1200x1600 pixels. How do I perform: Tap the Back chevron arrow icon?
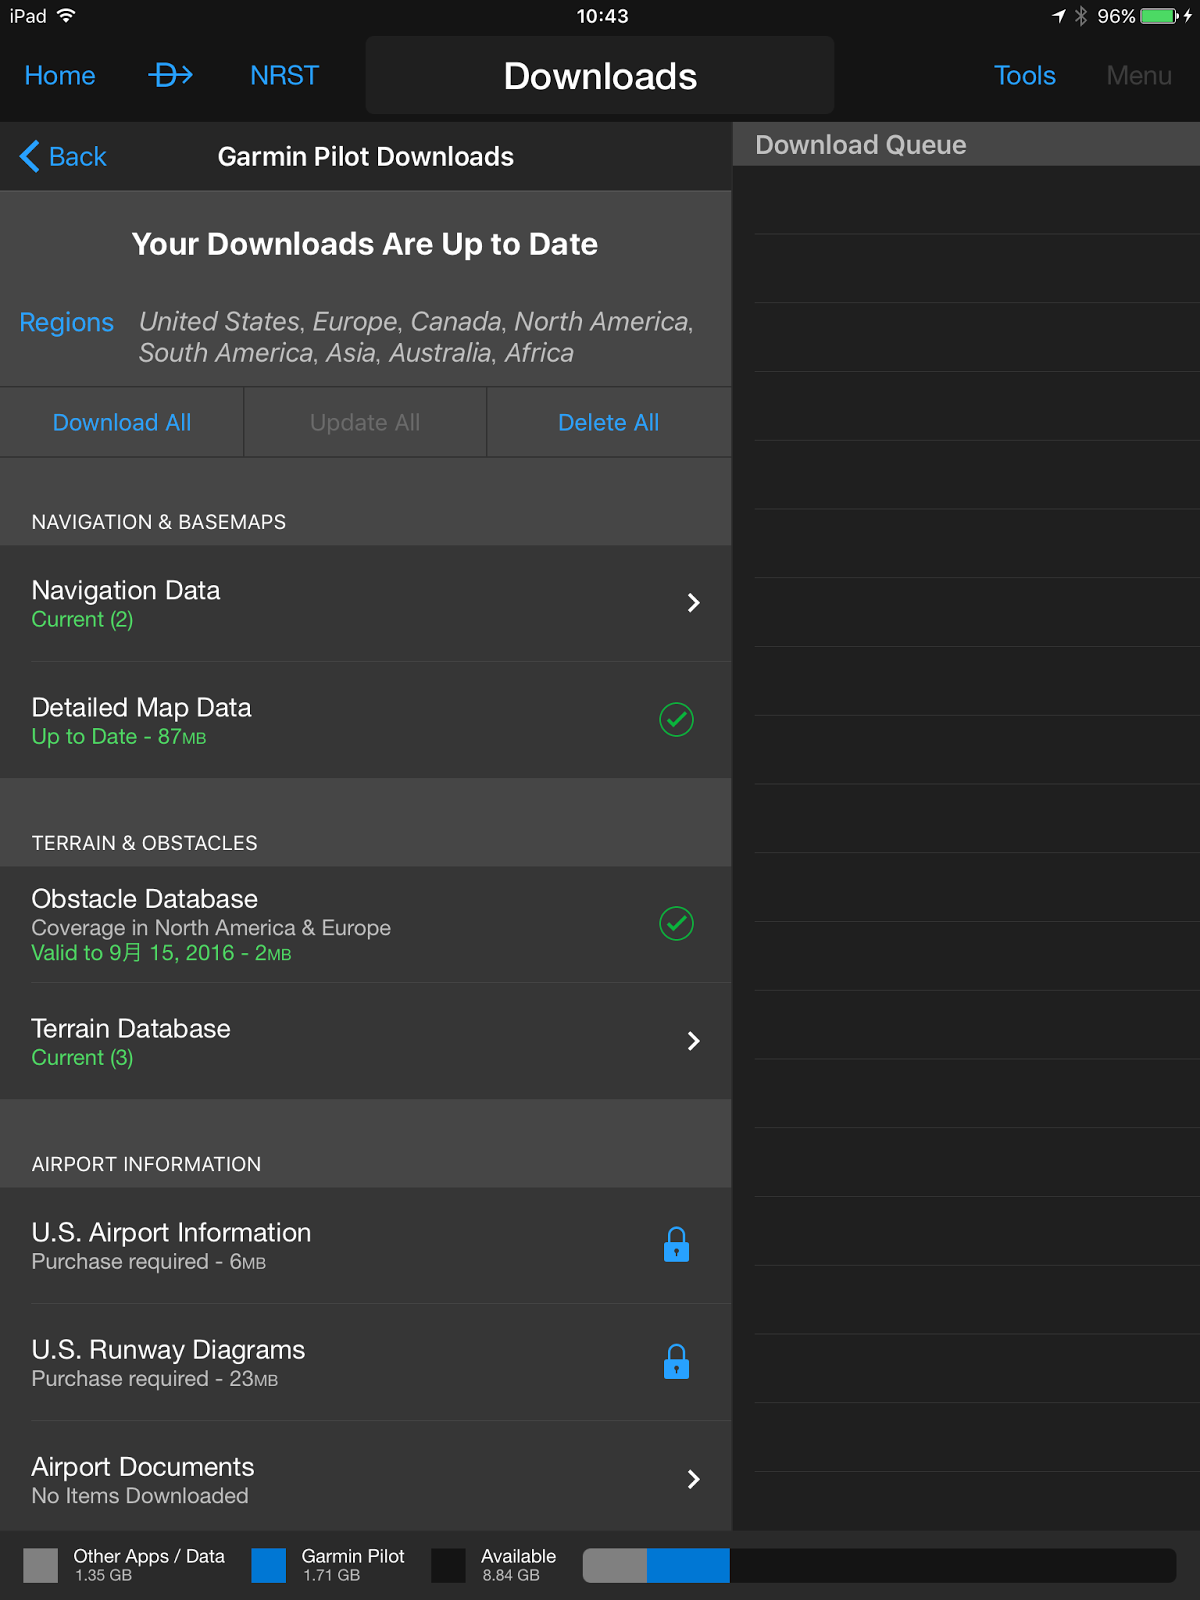point(30,156)
